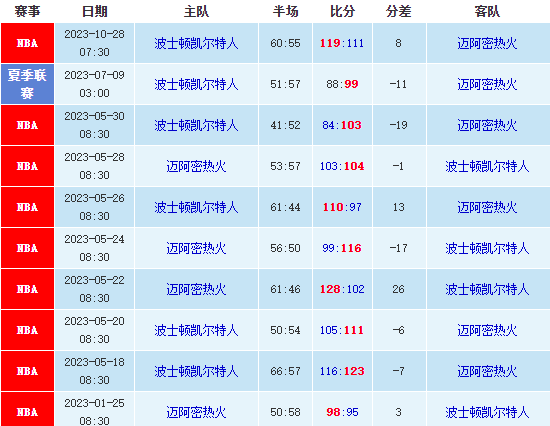Open away team link in 2023-05-20 row

pyautogui.click(x=487, y=331)
